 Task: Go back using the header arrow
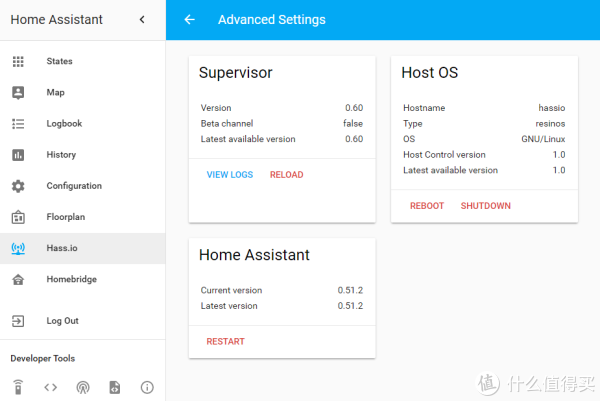[190, 20]
